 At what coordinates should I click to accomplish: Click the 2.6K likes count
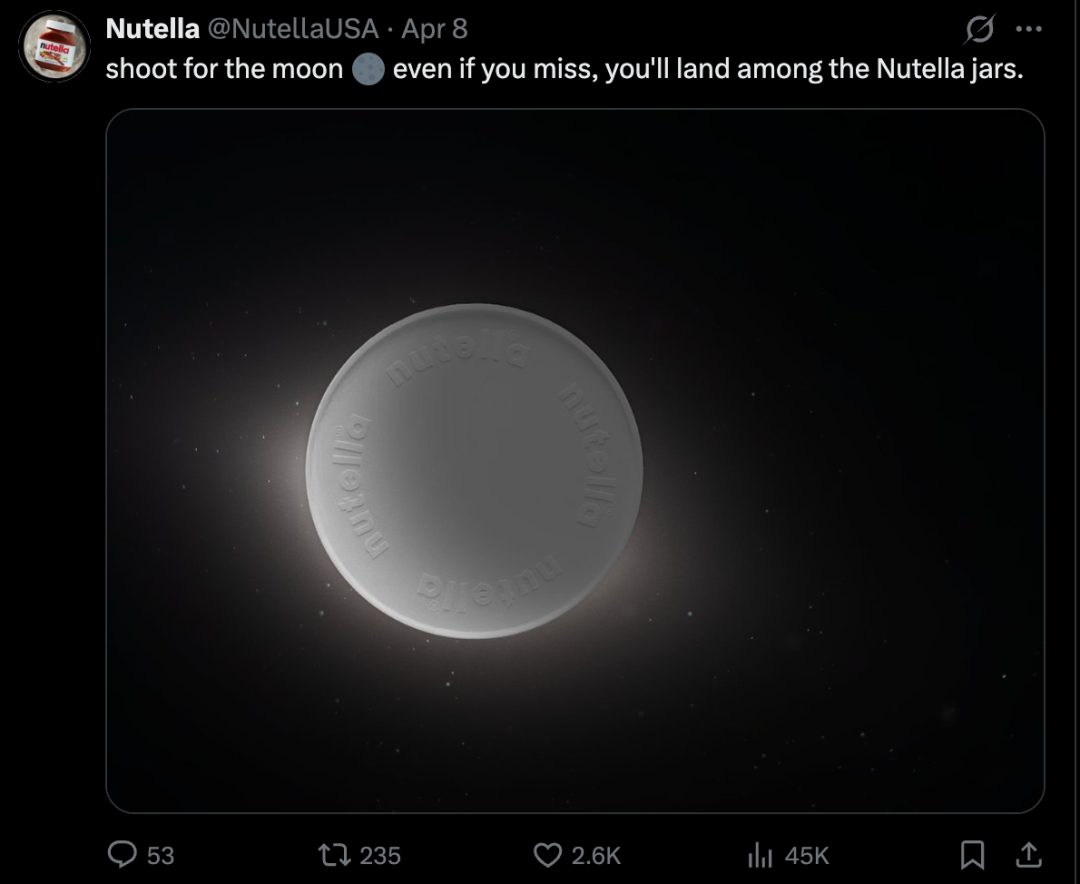596,855
